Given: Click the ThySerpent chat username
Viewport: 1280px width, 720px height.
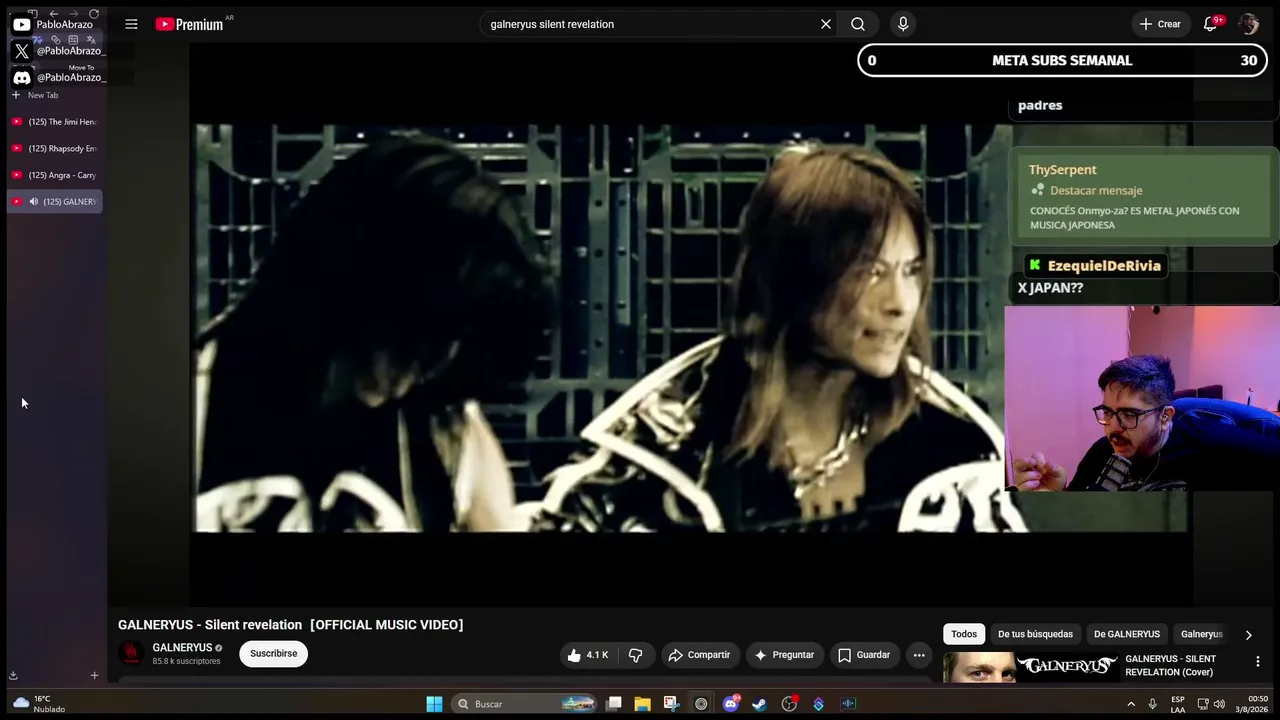Looking at the screenshot, I should 1062,170.
